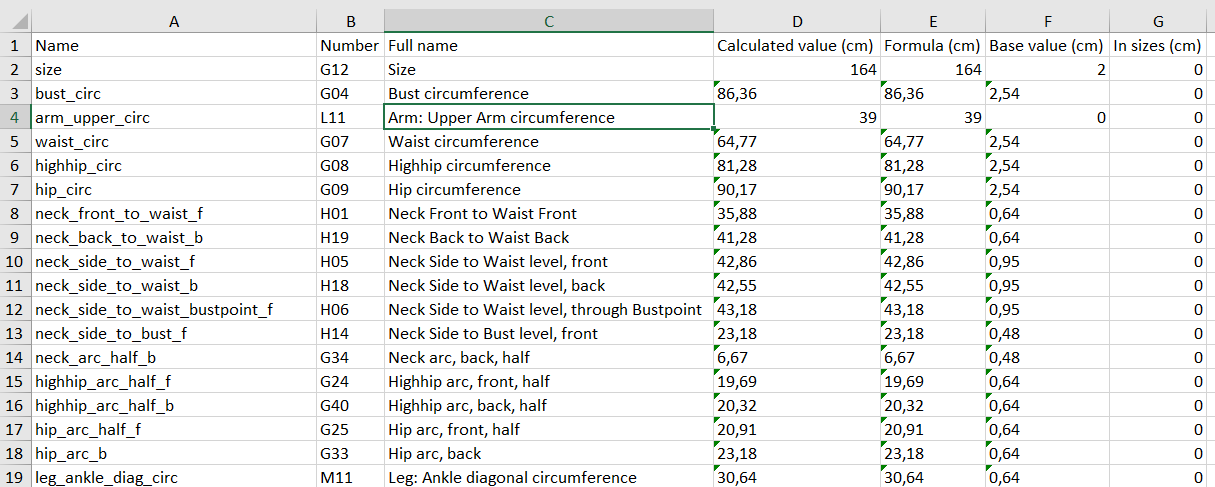Click the 'Base value (cm)' header cell
The width and height of the screenshot is (1215, 487).
click(x=1048, y=45)
